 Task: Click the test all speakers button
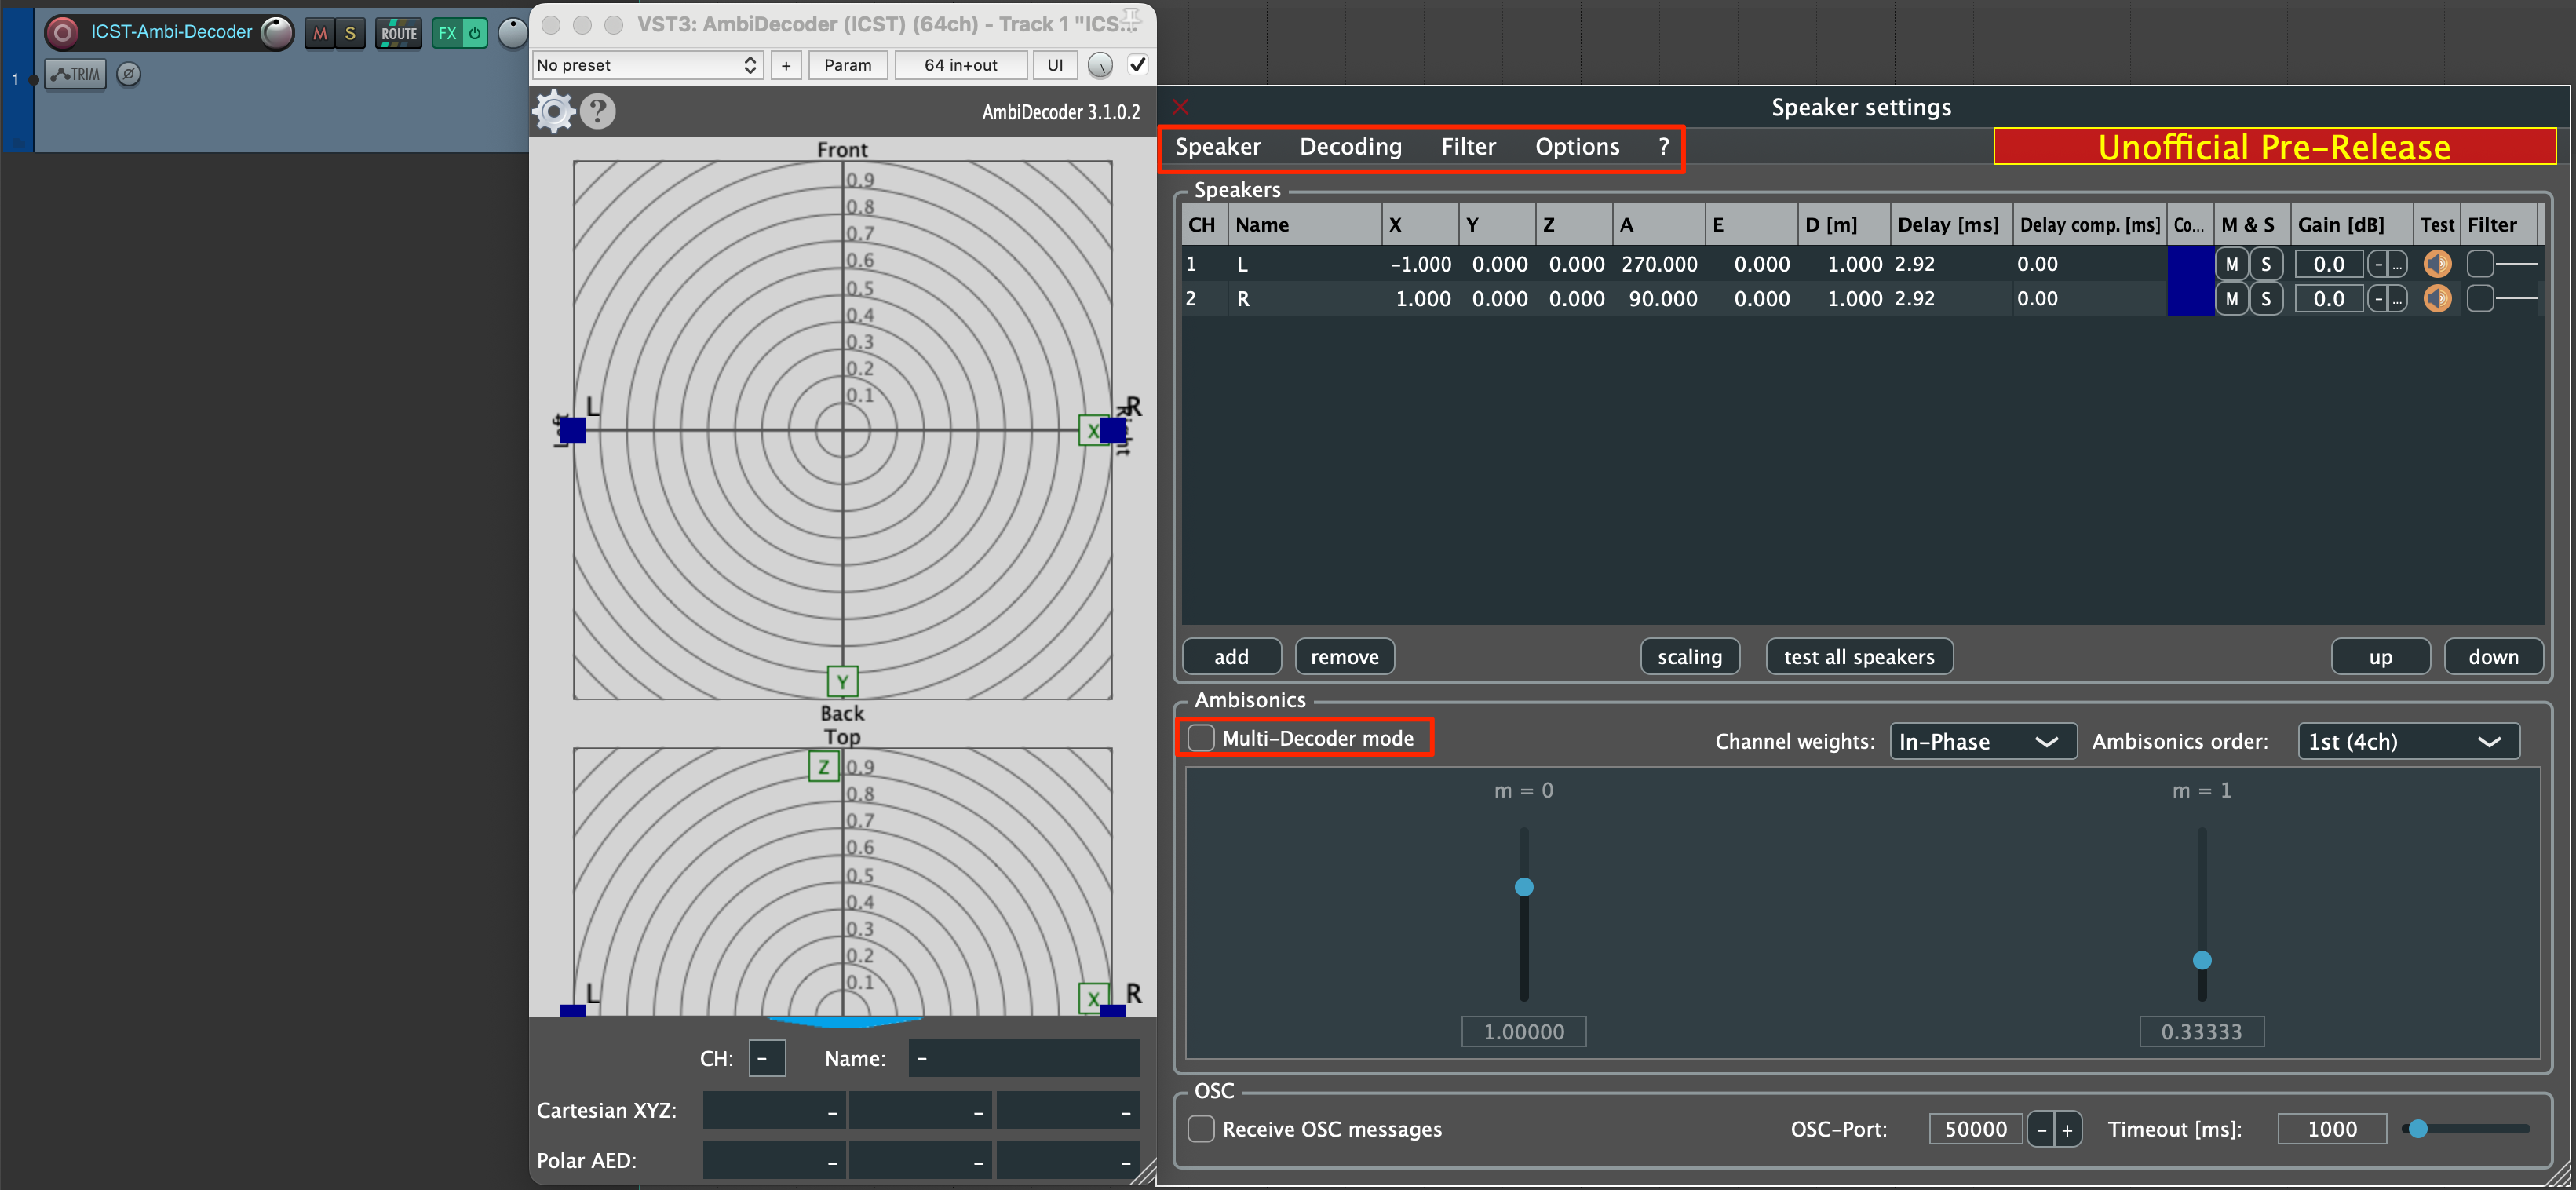(x=1859, y=656)
